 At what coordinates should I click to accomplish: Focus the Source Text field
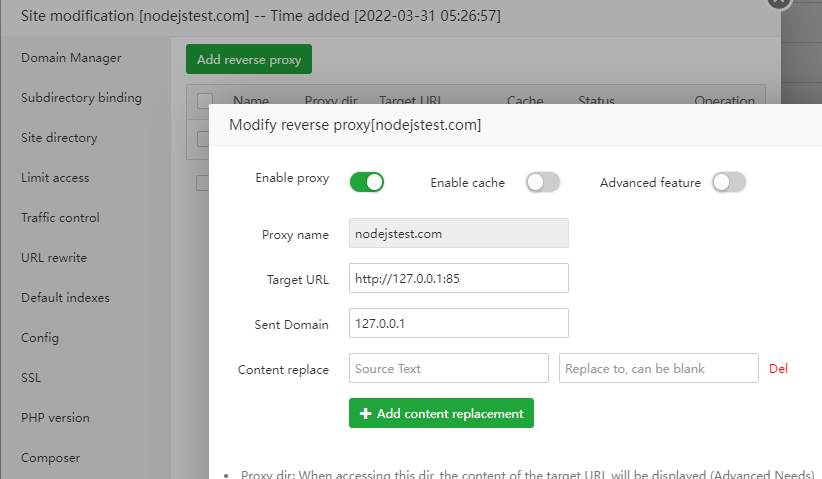[x=448, y=368]
